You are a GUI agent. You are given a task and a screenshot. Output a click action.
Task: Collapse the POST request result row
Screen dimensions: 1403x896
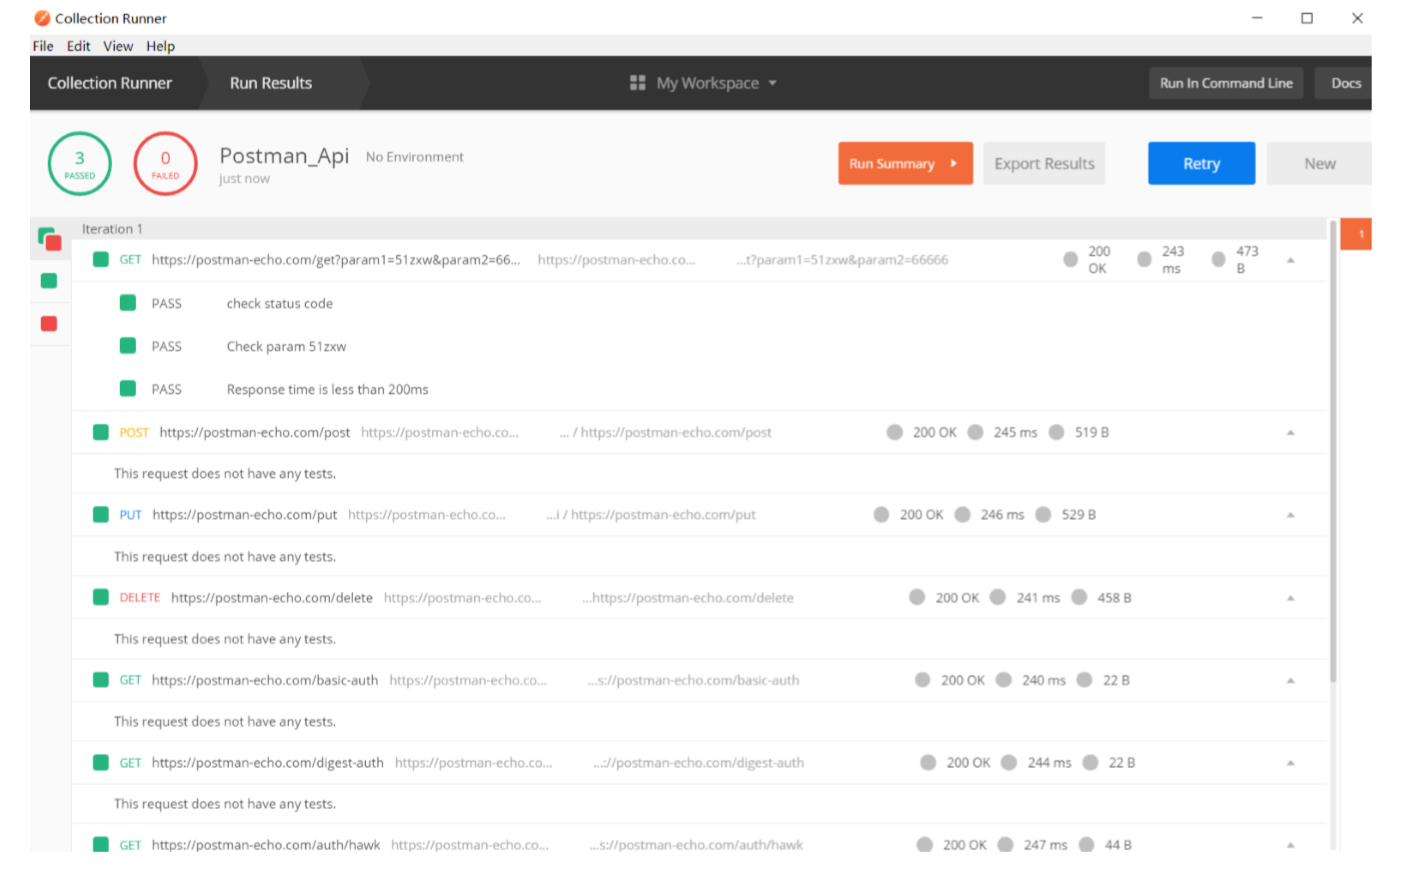pyautogui.click(x=1290, y=433)
